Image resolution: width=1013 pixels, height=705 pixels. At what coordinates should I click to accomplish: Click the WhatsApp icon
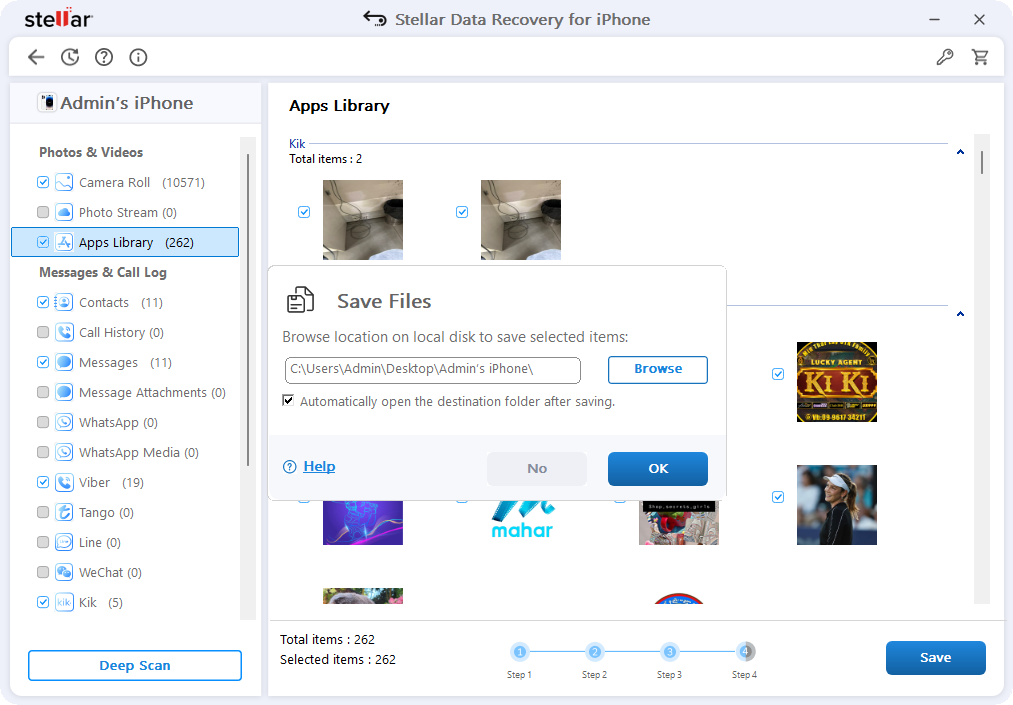point(64,422)
